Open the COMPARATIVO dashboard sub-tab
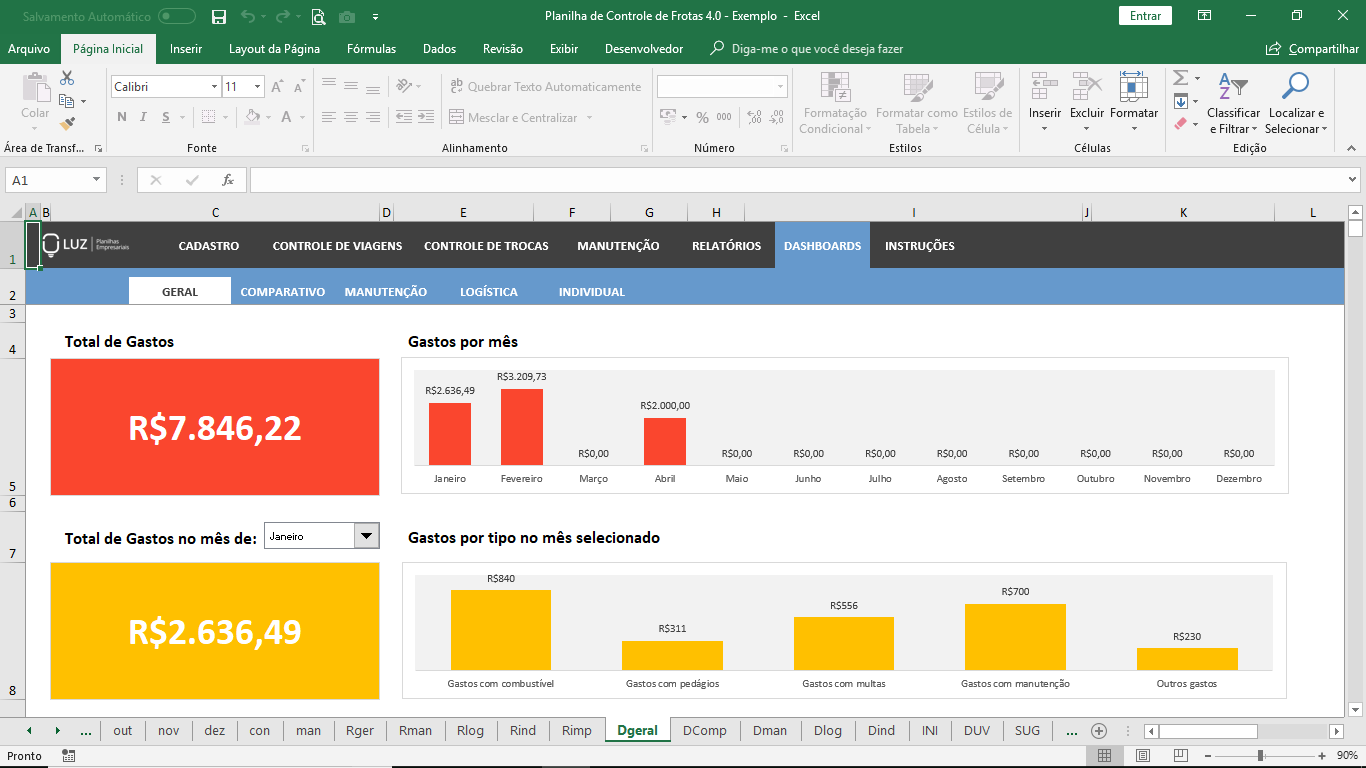The height and width of the screenshot is (768, 1366). pyautogui.click(x=283, y=292)
